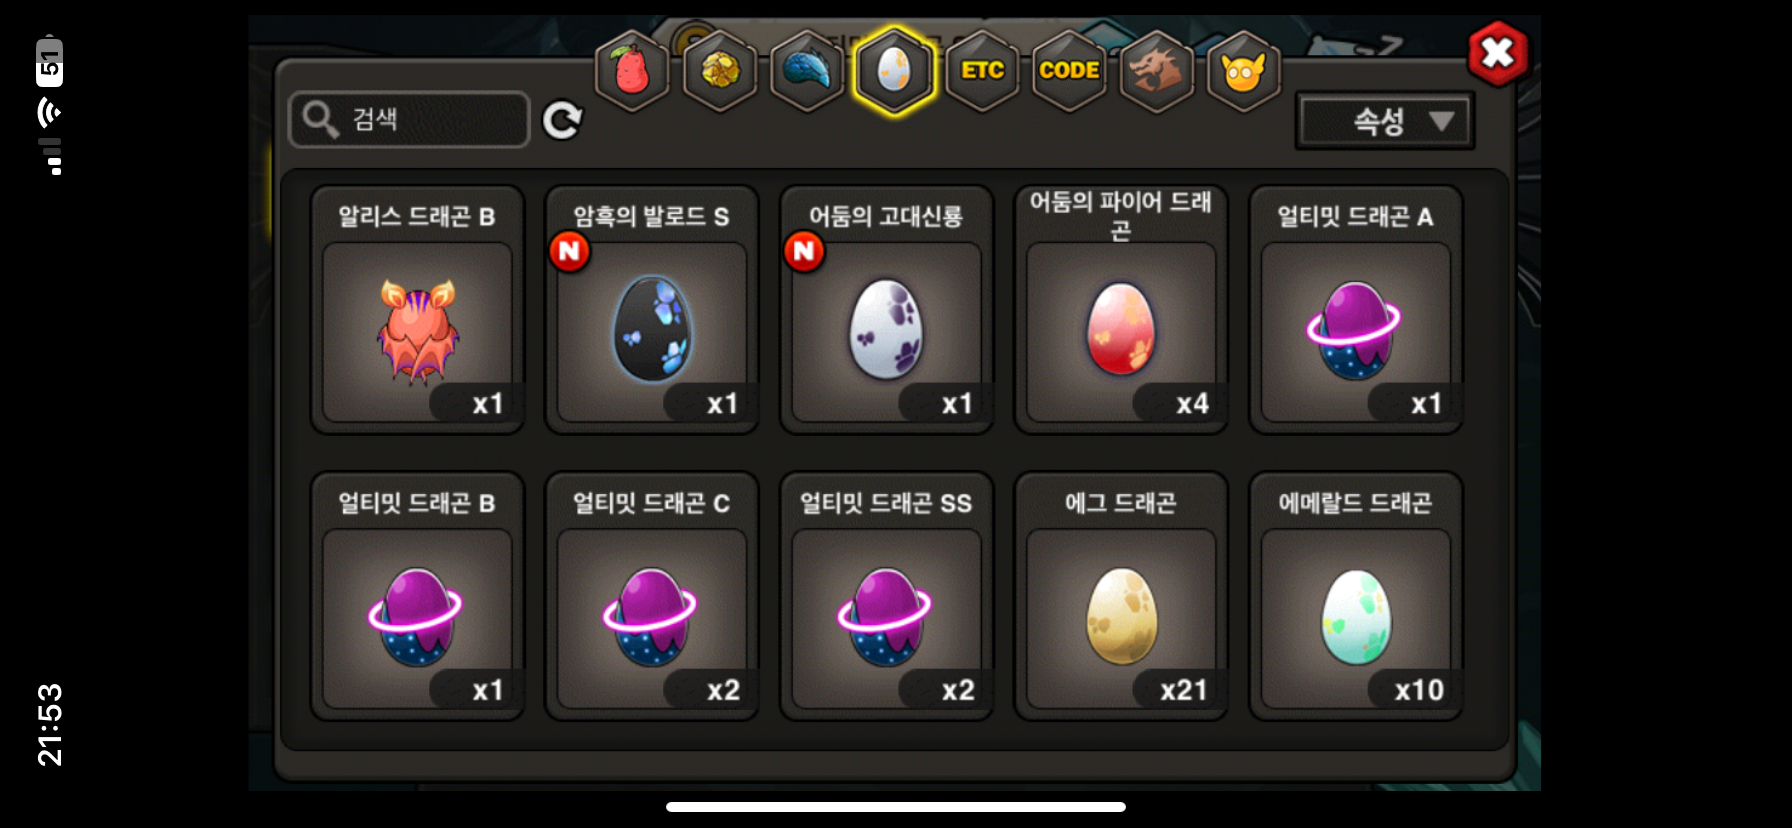
Task: Select the 알리스 드래곤 B egg
Action: 417,310
